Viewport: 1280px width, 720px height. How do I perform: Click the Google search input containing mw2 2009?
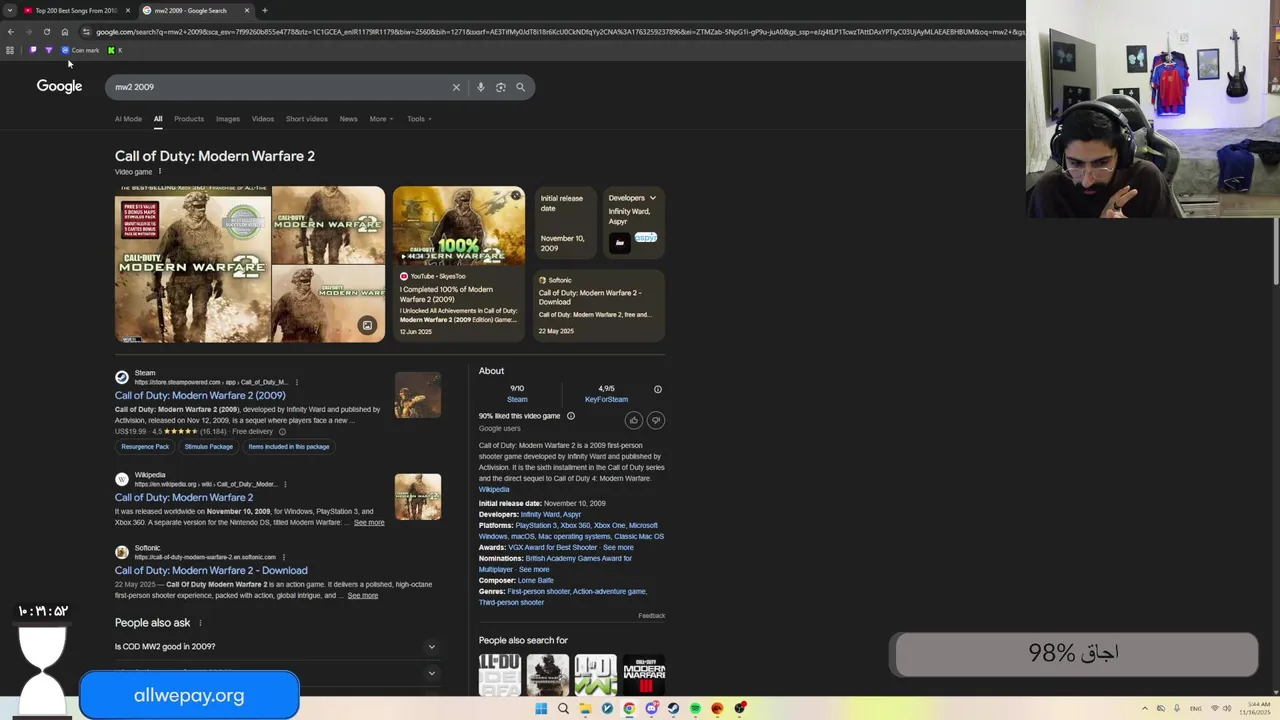(280, 87)
